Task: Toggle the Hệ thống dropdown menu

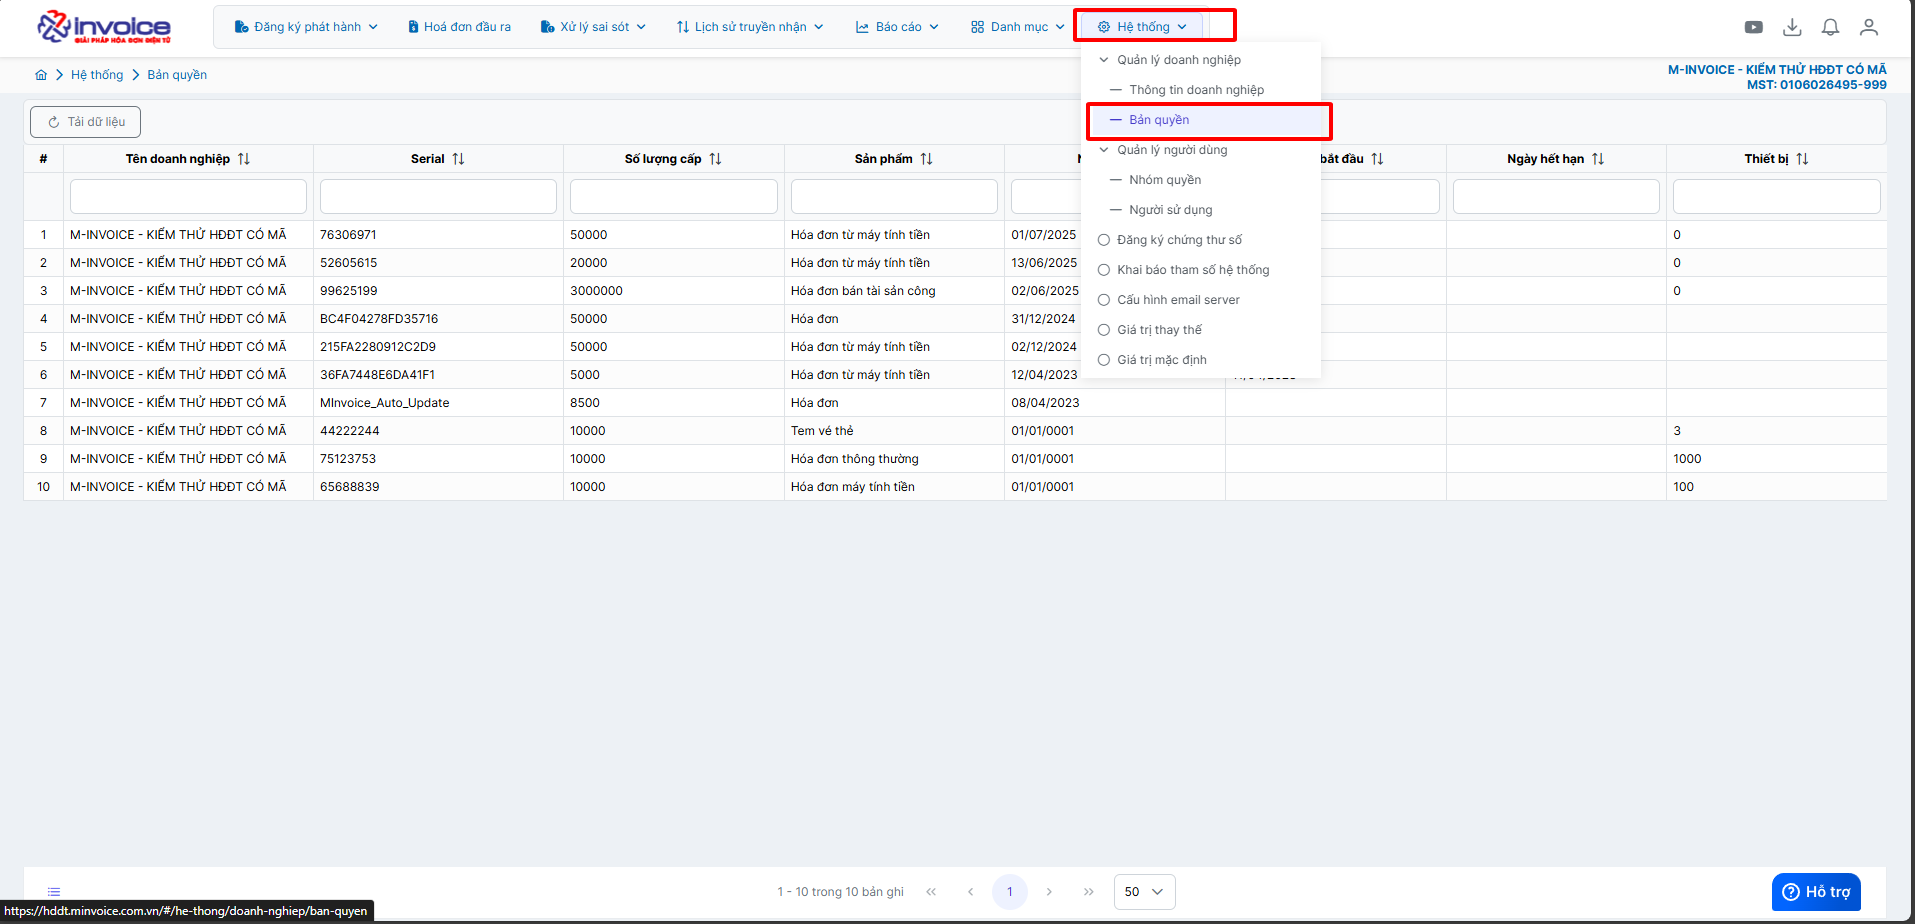Action: pyautogui.click(x=1142, y=27)
